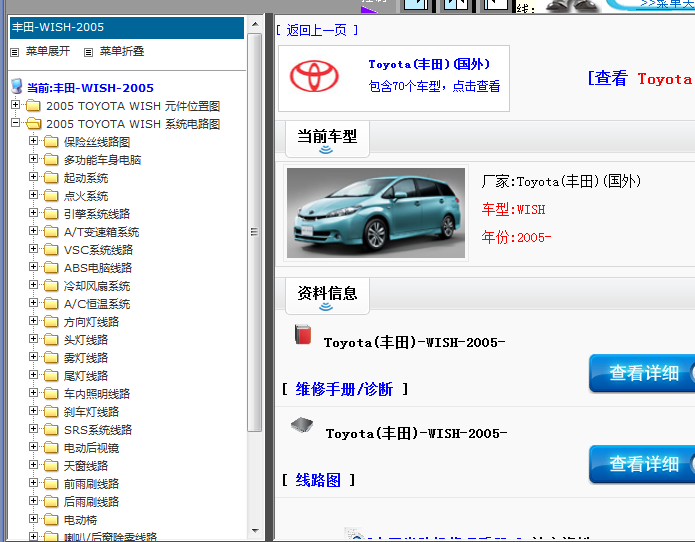Click the 年份:2005- text
This screenshot has height=542, width=695.
(x=516, y=237)
